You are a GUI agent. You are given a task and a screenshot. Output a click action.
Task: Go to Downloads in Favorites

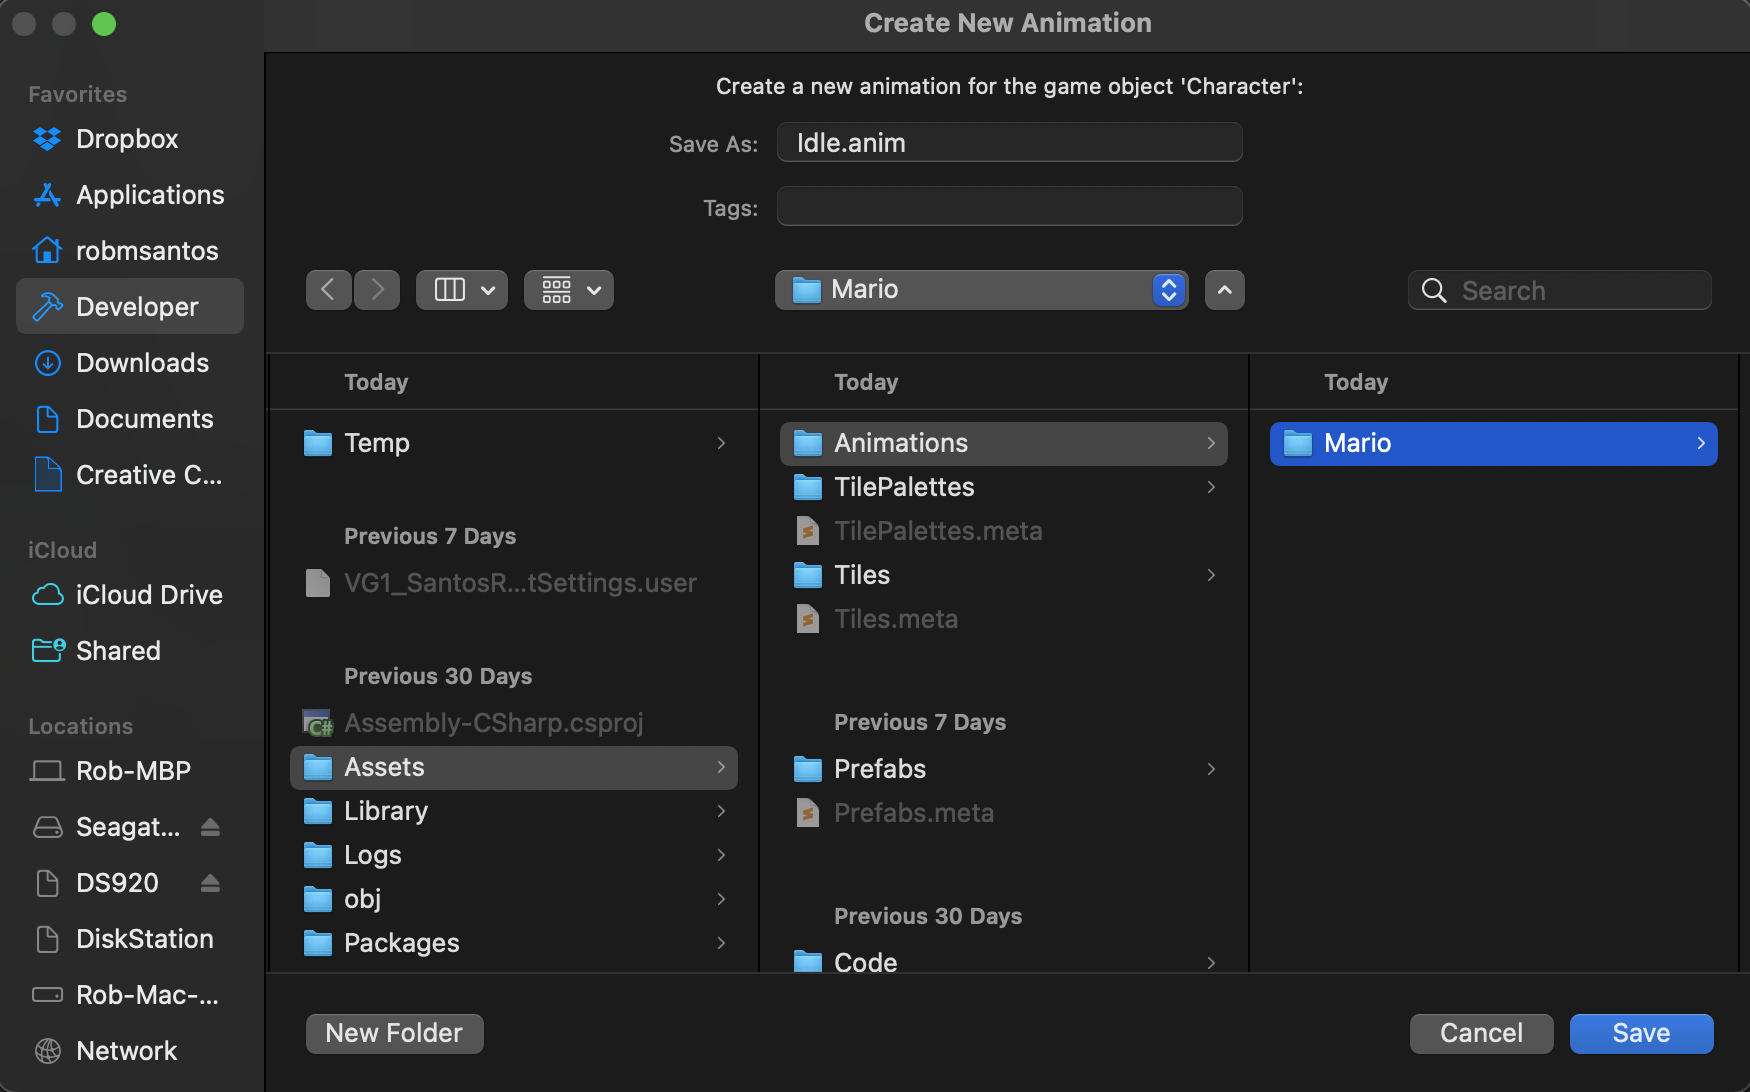coord(142,363)
